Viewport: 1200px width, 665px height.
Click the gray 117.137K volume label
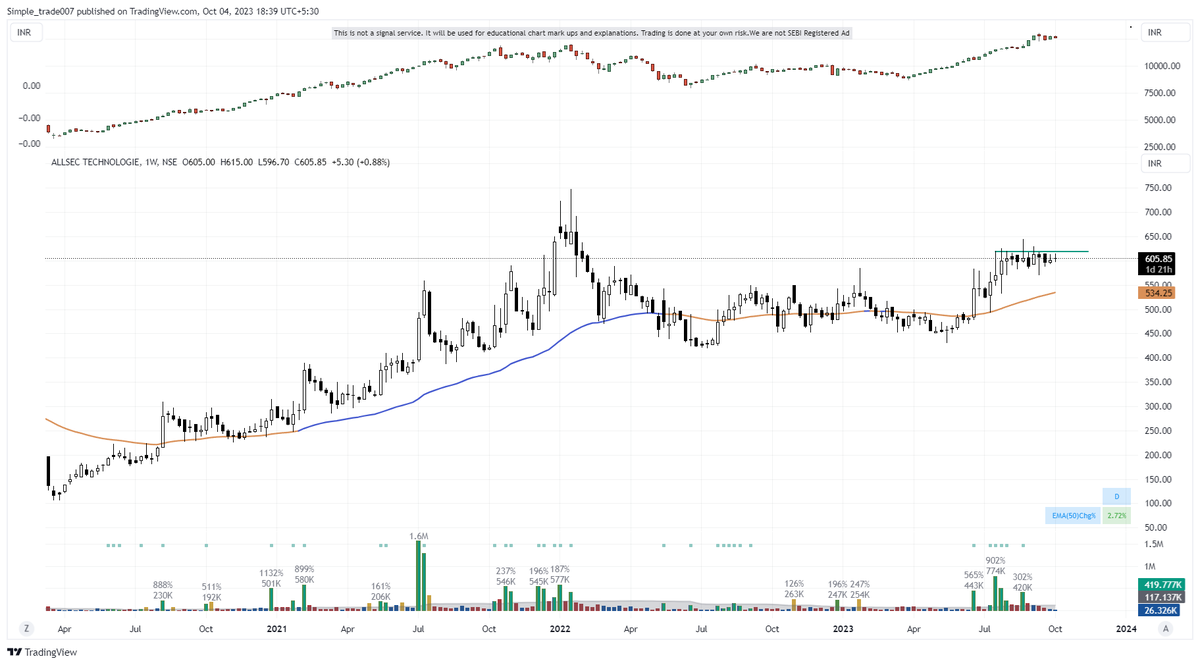[x=1160, y=597]
